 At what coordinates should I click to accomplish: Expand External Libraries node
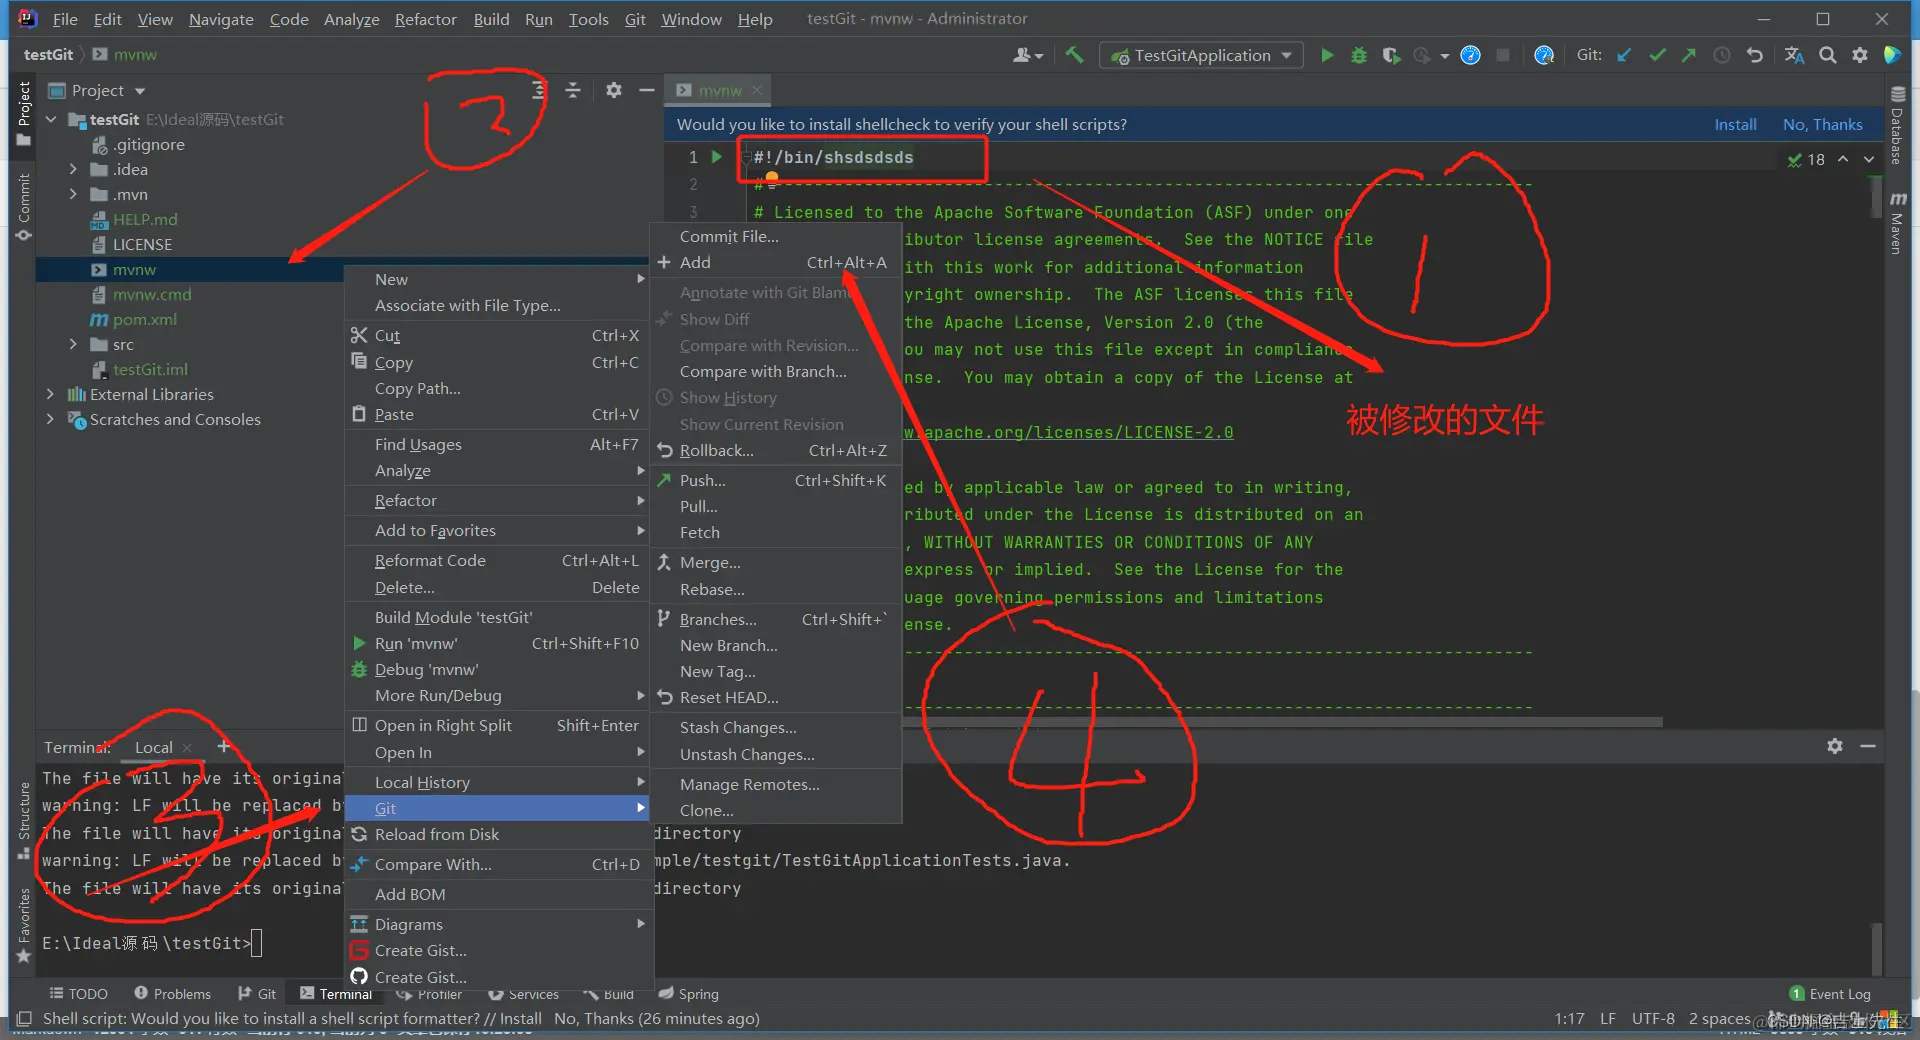(50, 394)
